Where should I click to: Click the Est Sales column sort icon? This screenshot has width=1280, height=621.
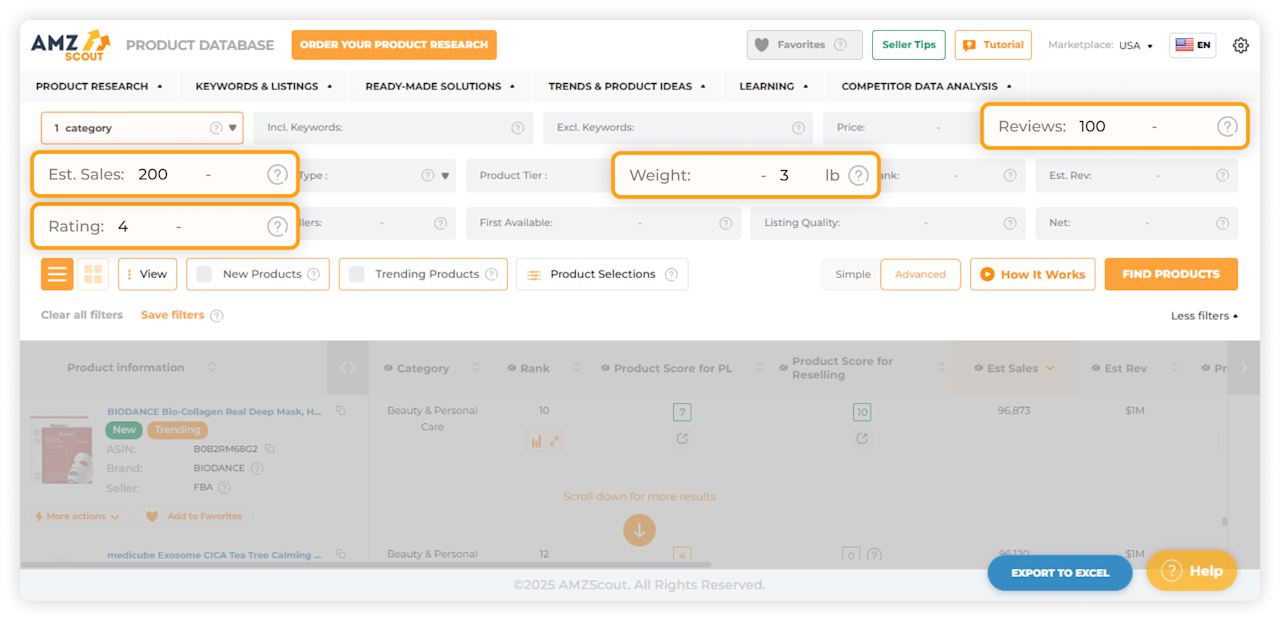coord(1050,367)
